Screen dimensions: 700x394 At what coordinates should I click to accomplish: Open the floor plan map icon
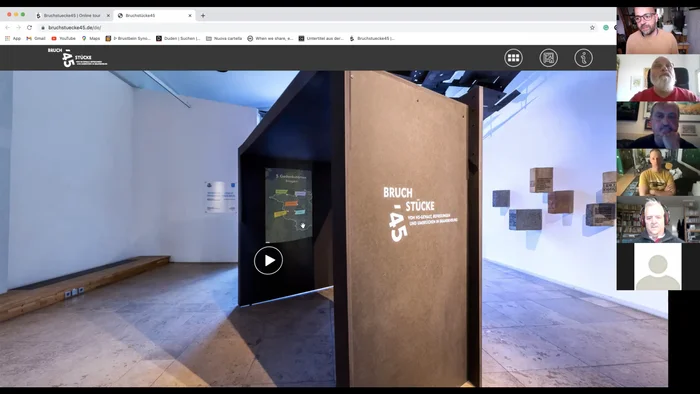click(548, 58)
